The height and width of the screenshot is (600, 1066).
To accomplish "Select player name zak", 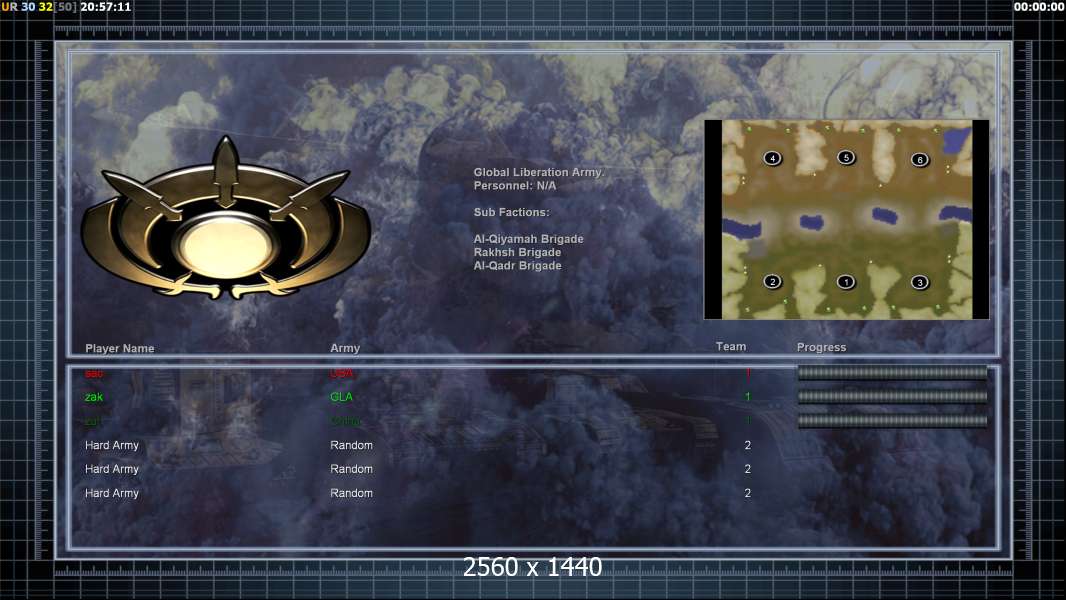I will pos(94,397).
